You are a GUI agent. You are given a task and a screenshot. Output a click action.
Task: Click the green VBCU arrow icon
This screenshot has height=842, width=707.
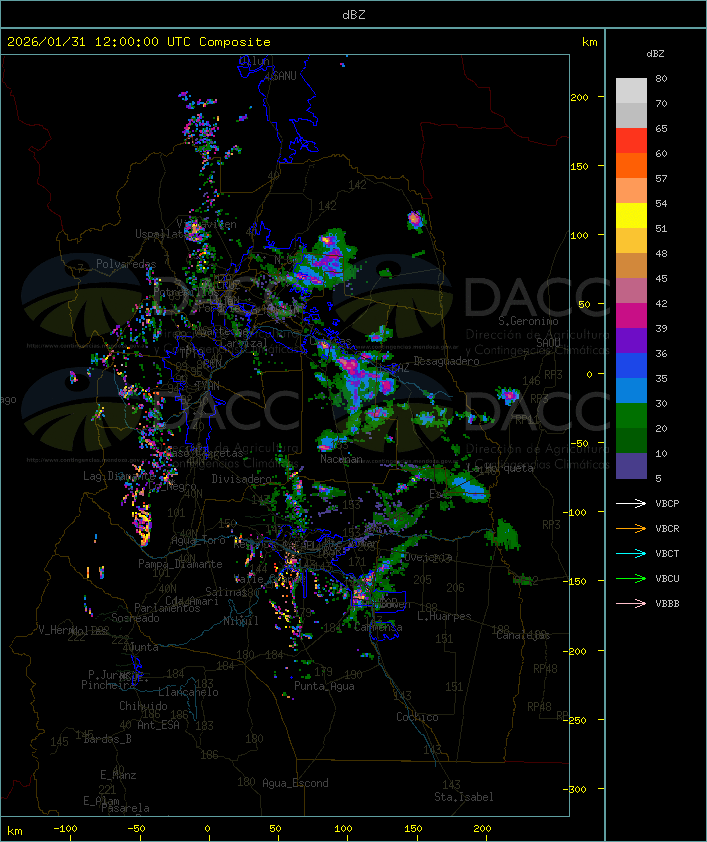coord(632,578)
